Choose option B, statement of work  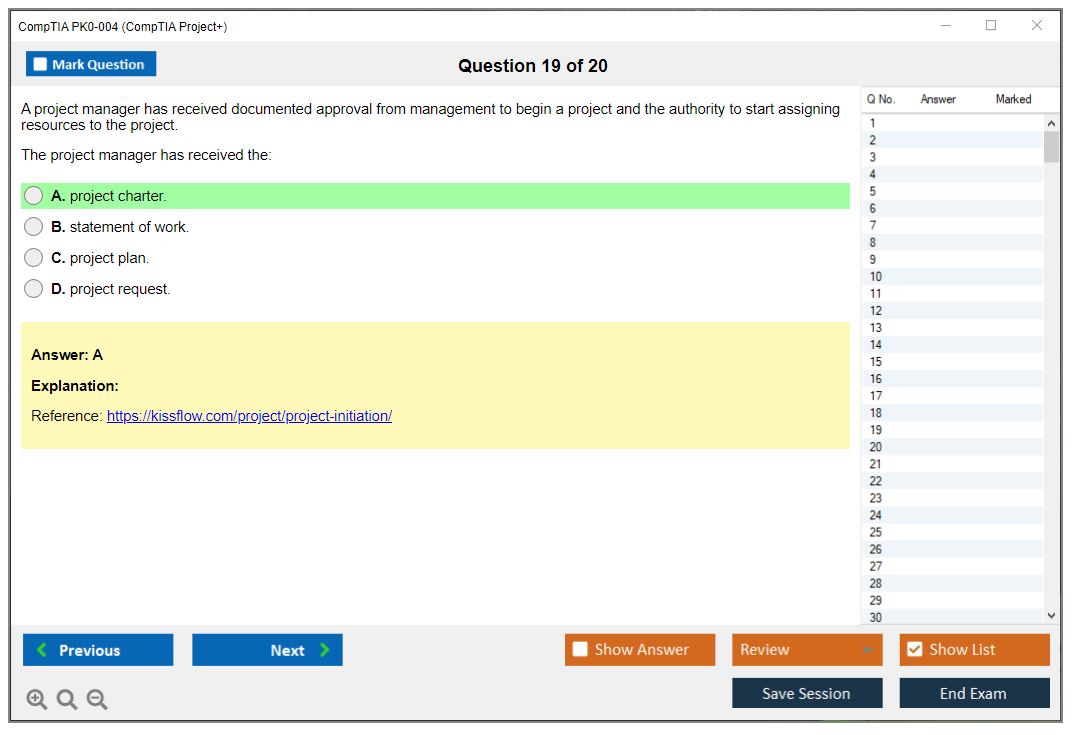pos(34,227)
